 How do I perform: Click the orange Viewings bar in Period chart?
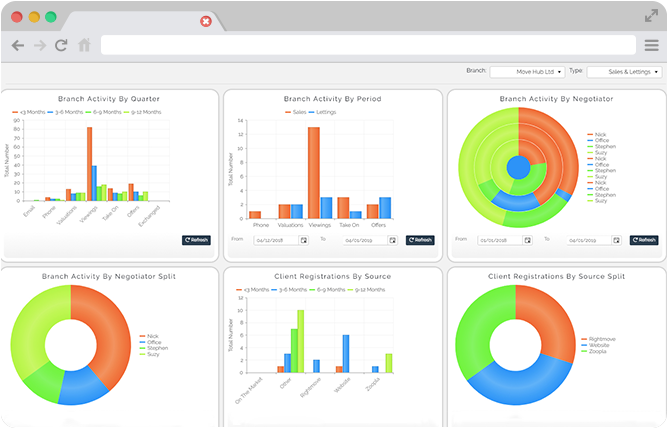[314, 173]
